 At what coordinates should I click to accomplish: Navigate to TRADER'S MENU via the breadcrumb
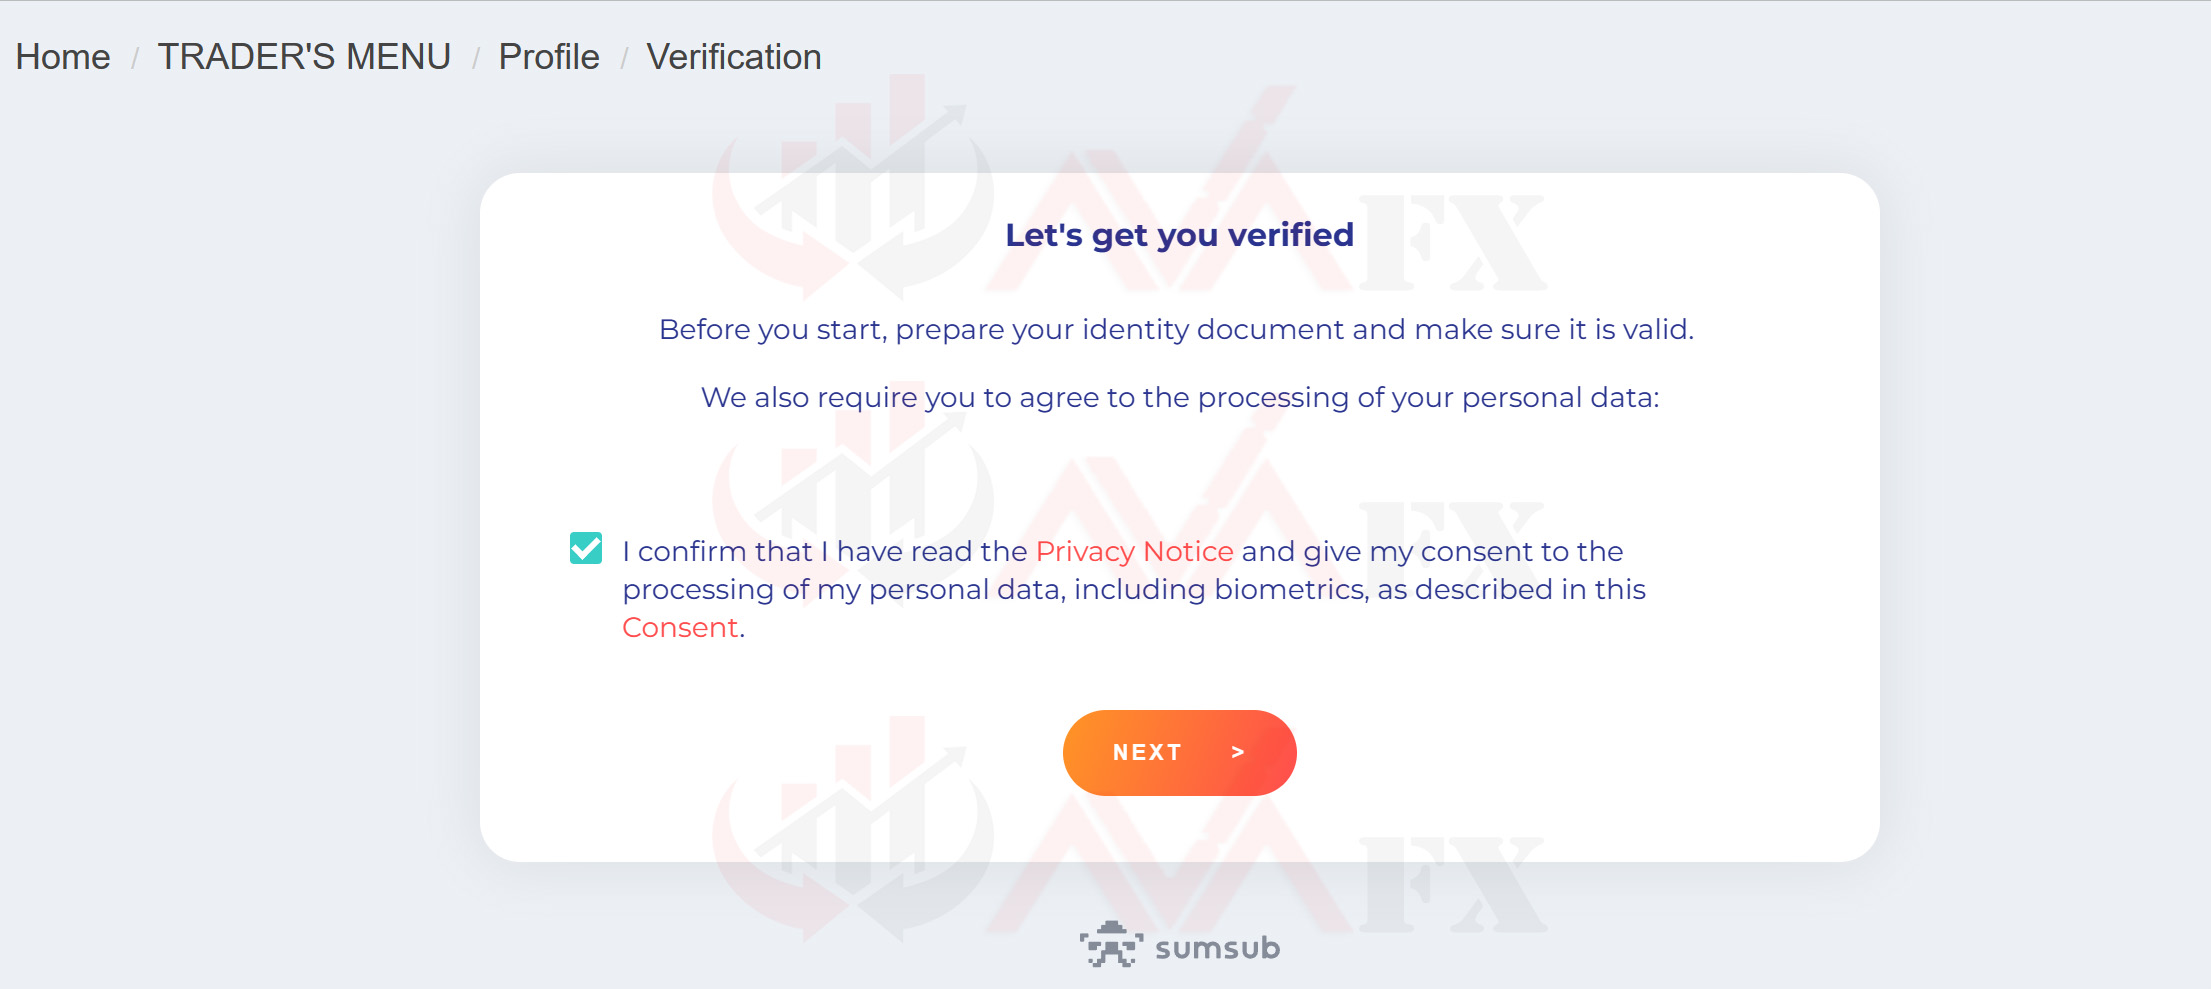pyautogui.click(x=303, y=56)
